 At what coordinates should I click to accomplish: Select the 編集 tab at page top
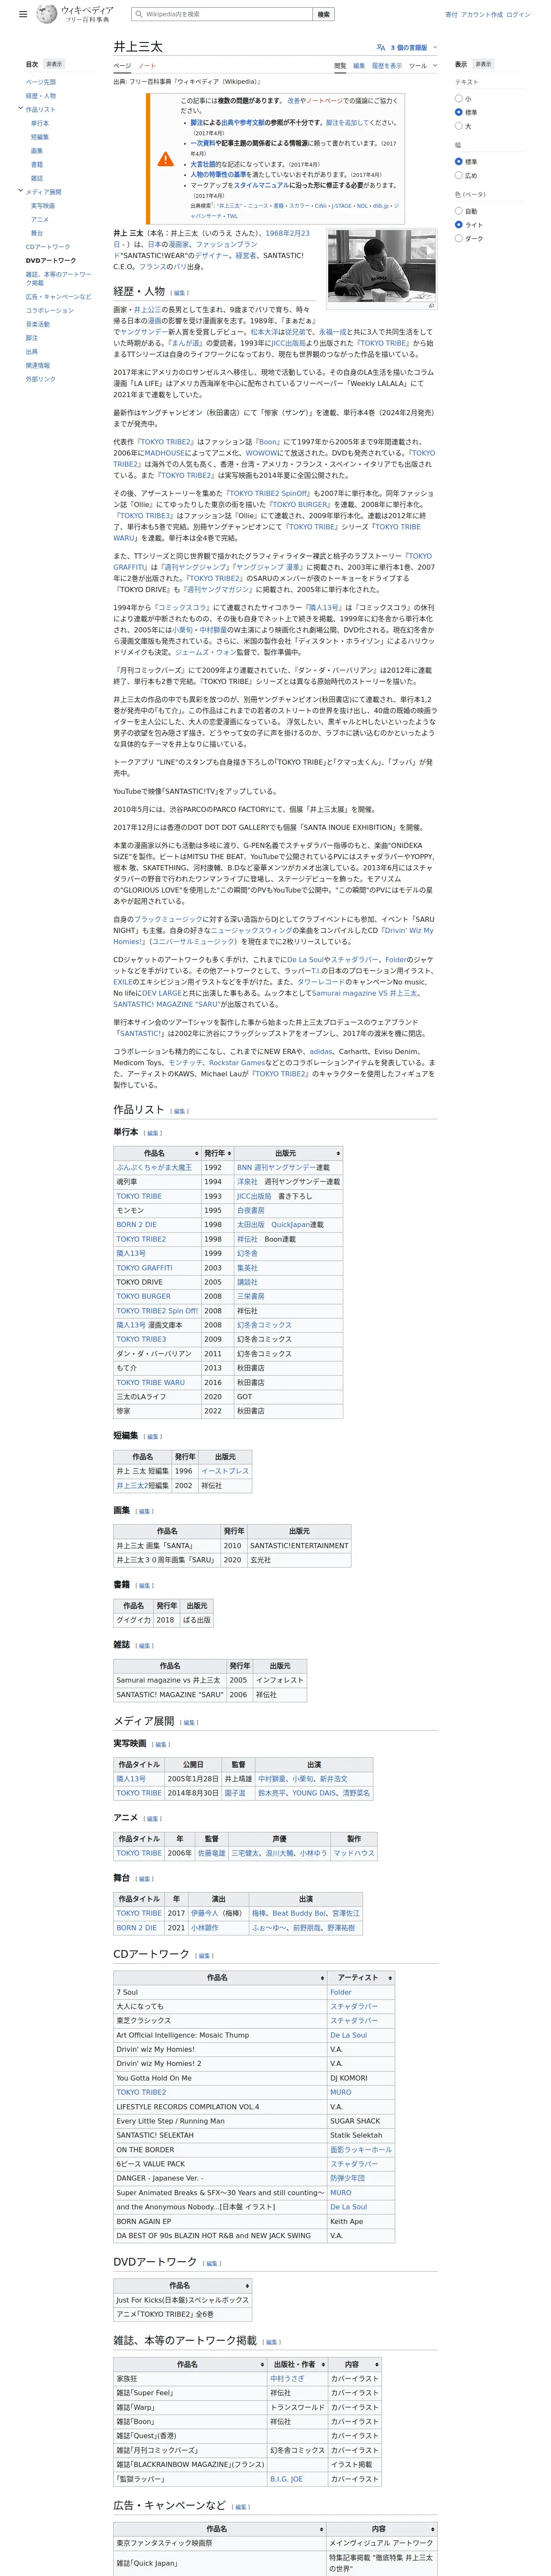359,66
